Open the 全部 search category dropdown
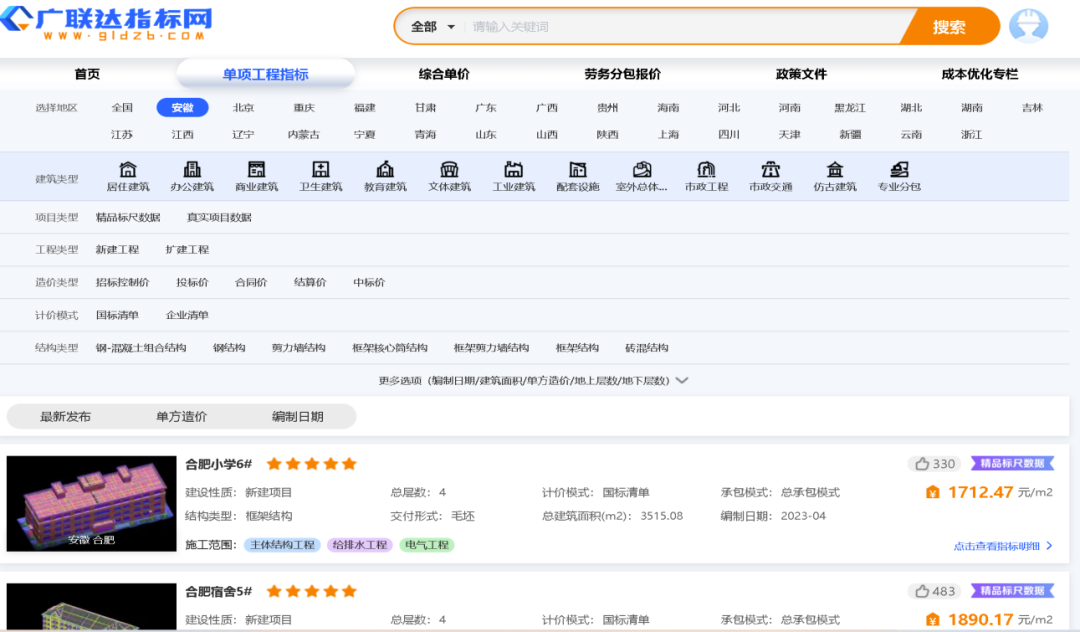 432,27
